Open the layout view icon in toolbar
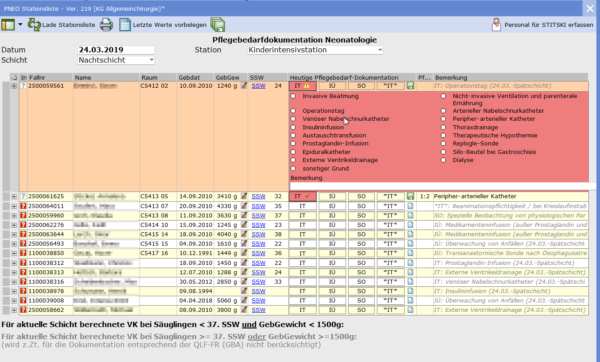This screenshot has height=362, width=600. pos(8,25)
